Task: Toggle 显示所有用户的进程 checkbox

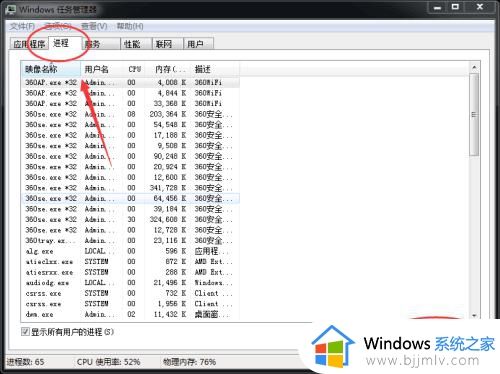Action: click(25, 332)
